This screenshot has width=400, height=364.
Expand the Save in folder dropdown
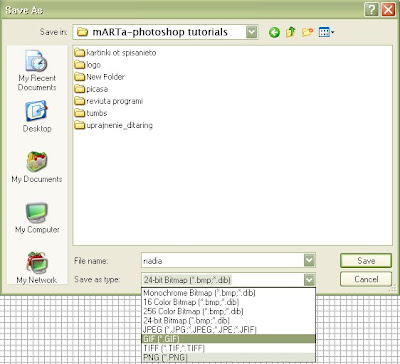tap(252, 32)
